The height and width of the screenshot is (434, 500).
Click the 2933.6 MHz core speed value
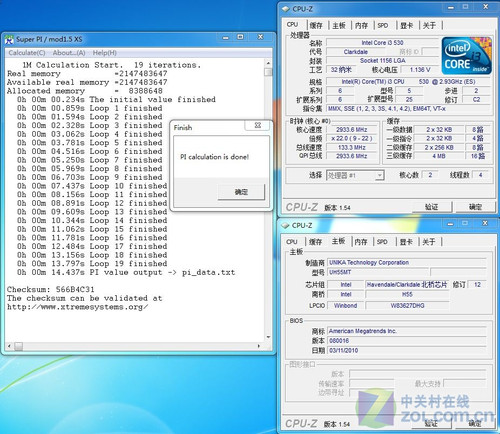point(352,130)
